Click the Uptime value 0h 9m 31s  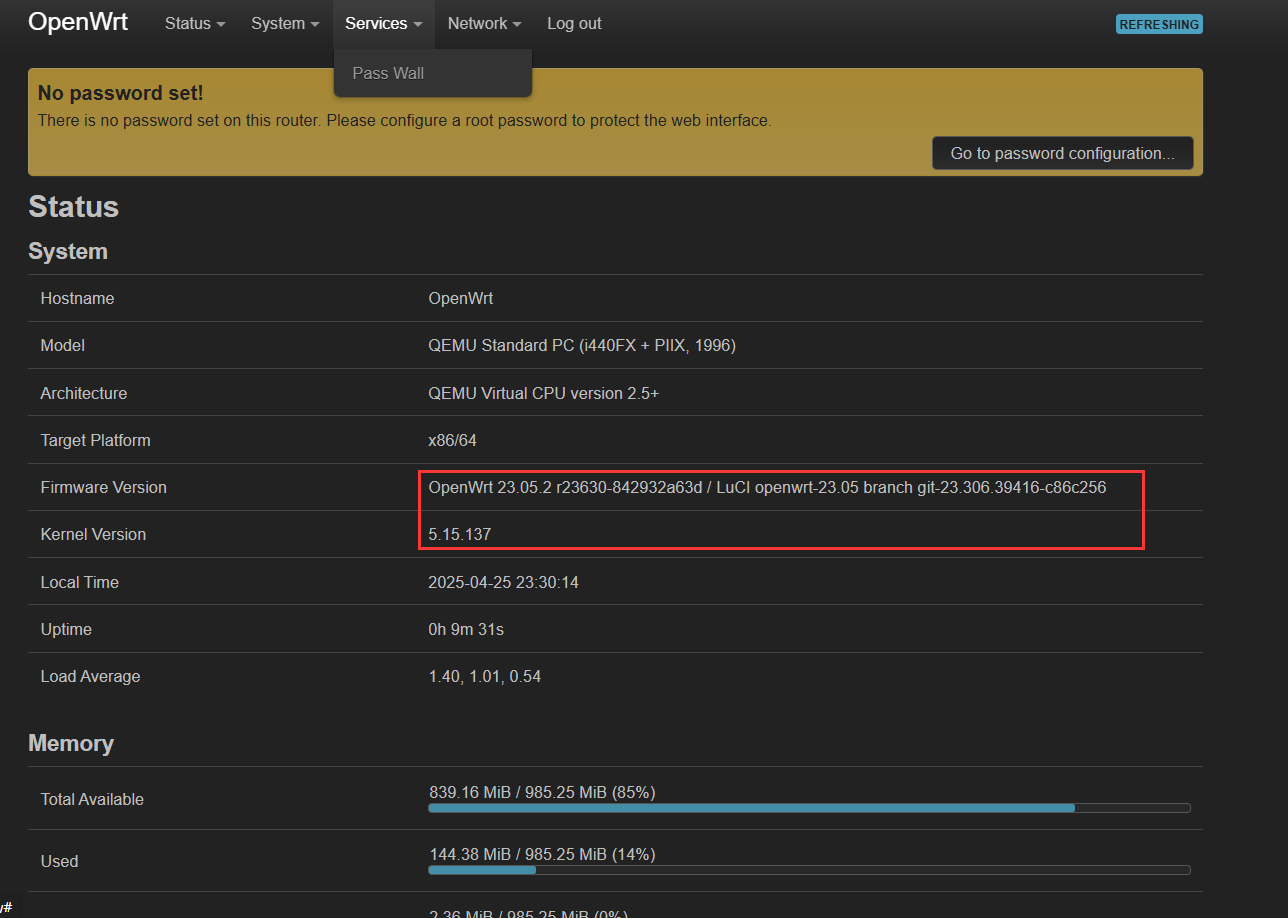coord(466,629)
